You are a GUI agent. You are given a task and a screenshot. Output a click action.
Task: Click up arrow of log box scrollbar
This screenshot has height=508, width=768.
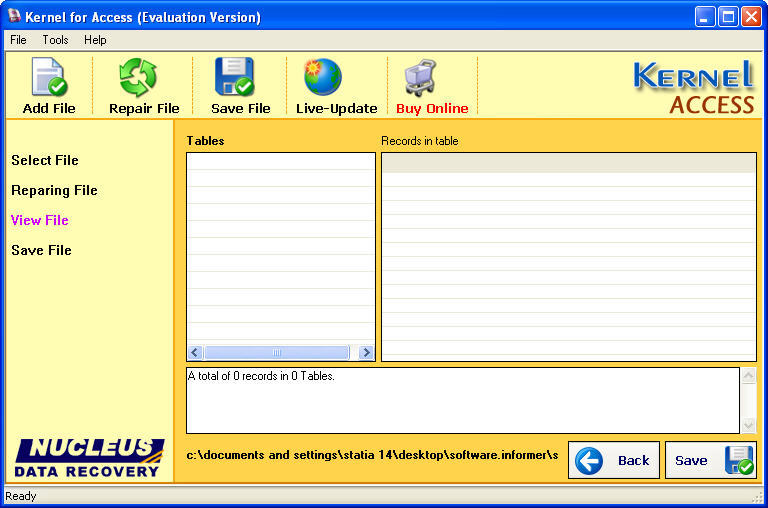[748, 376]
